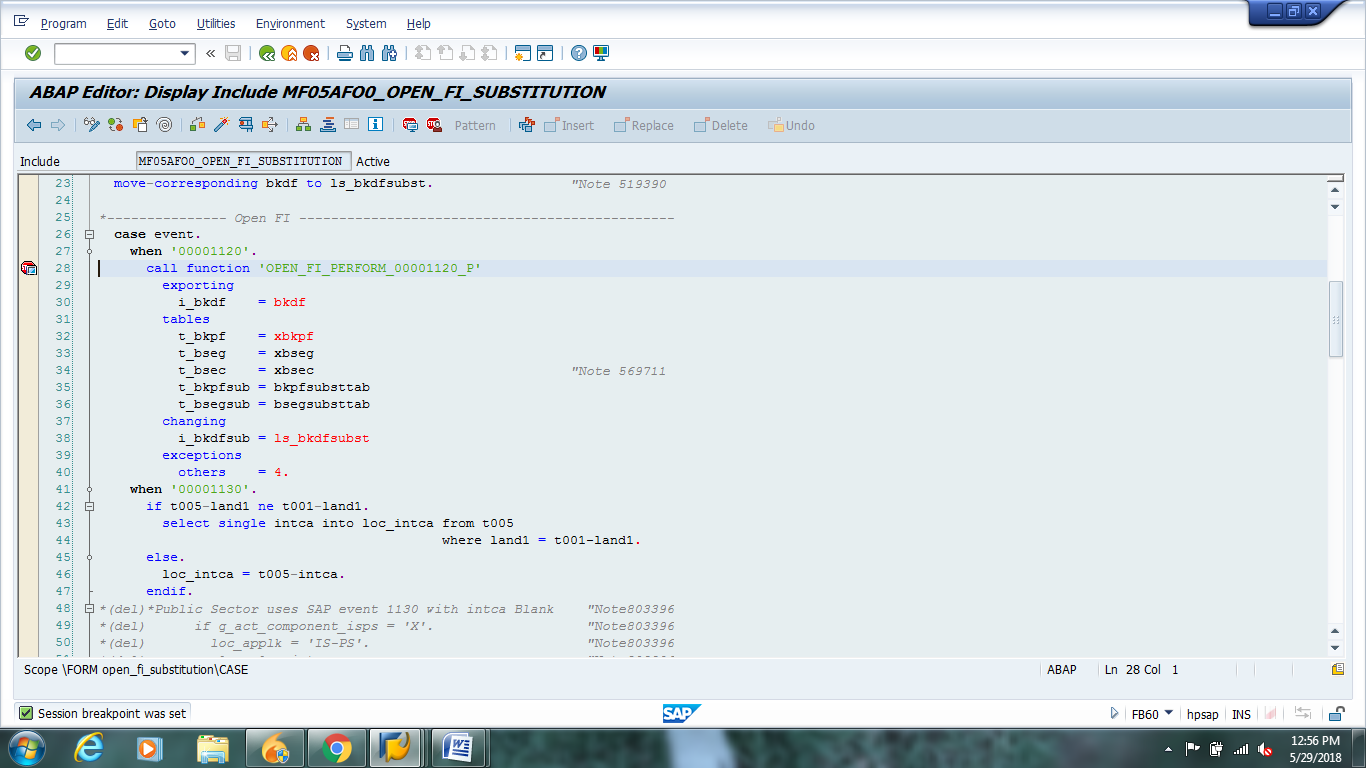
Task: Click the Include input field showing MF05AFO0_OPEN_FI_SUBSTITUTION
Action: tap(242, 161)
